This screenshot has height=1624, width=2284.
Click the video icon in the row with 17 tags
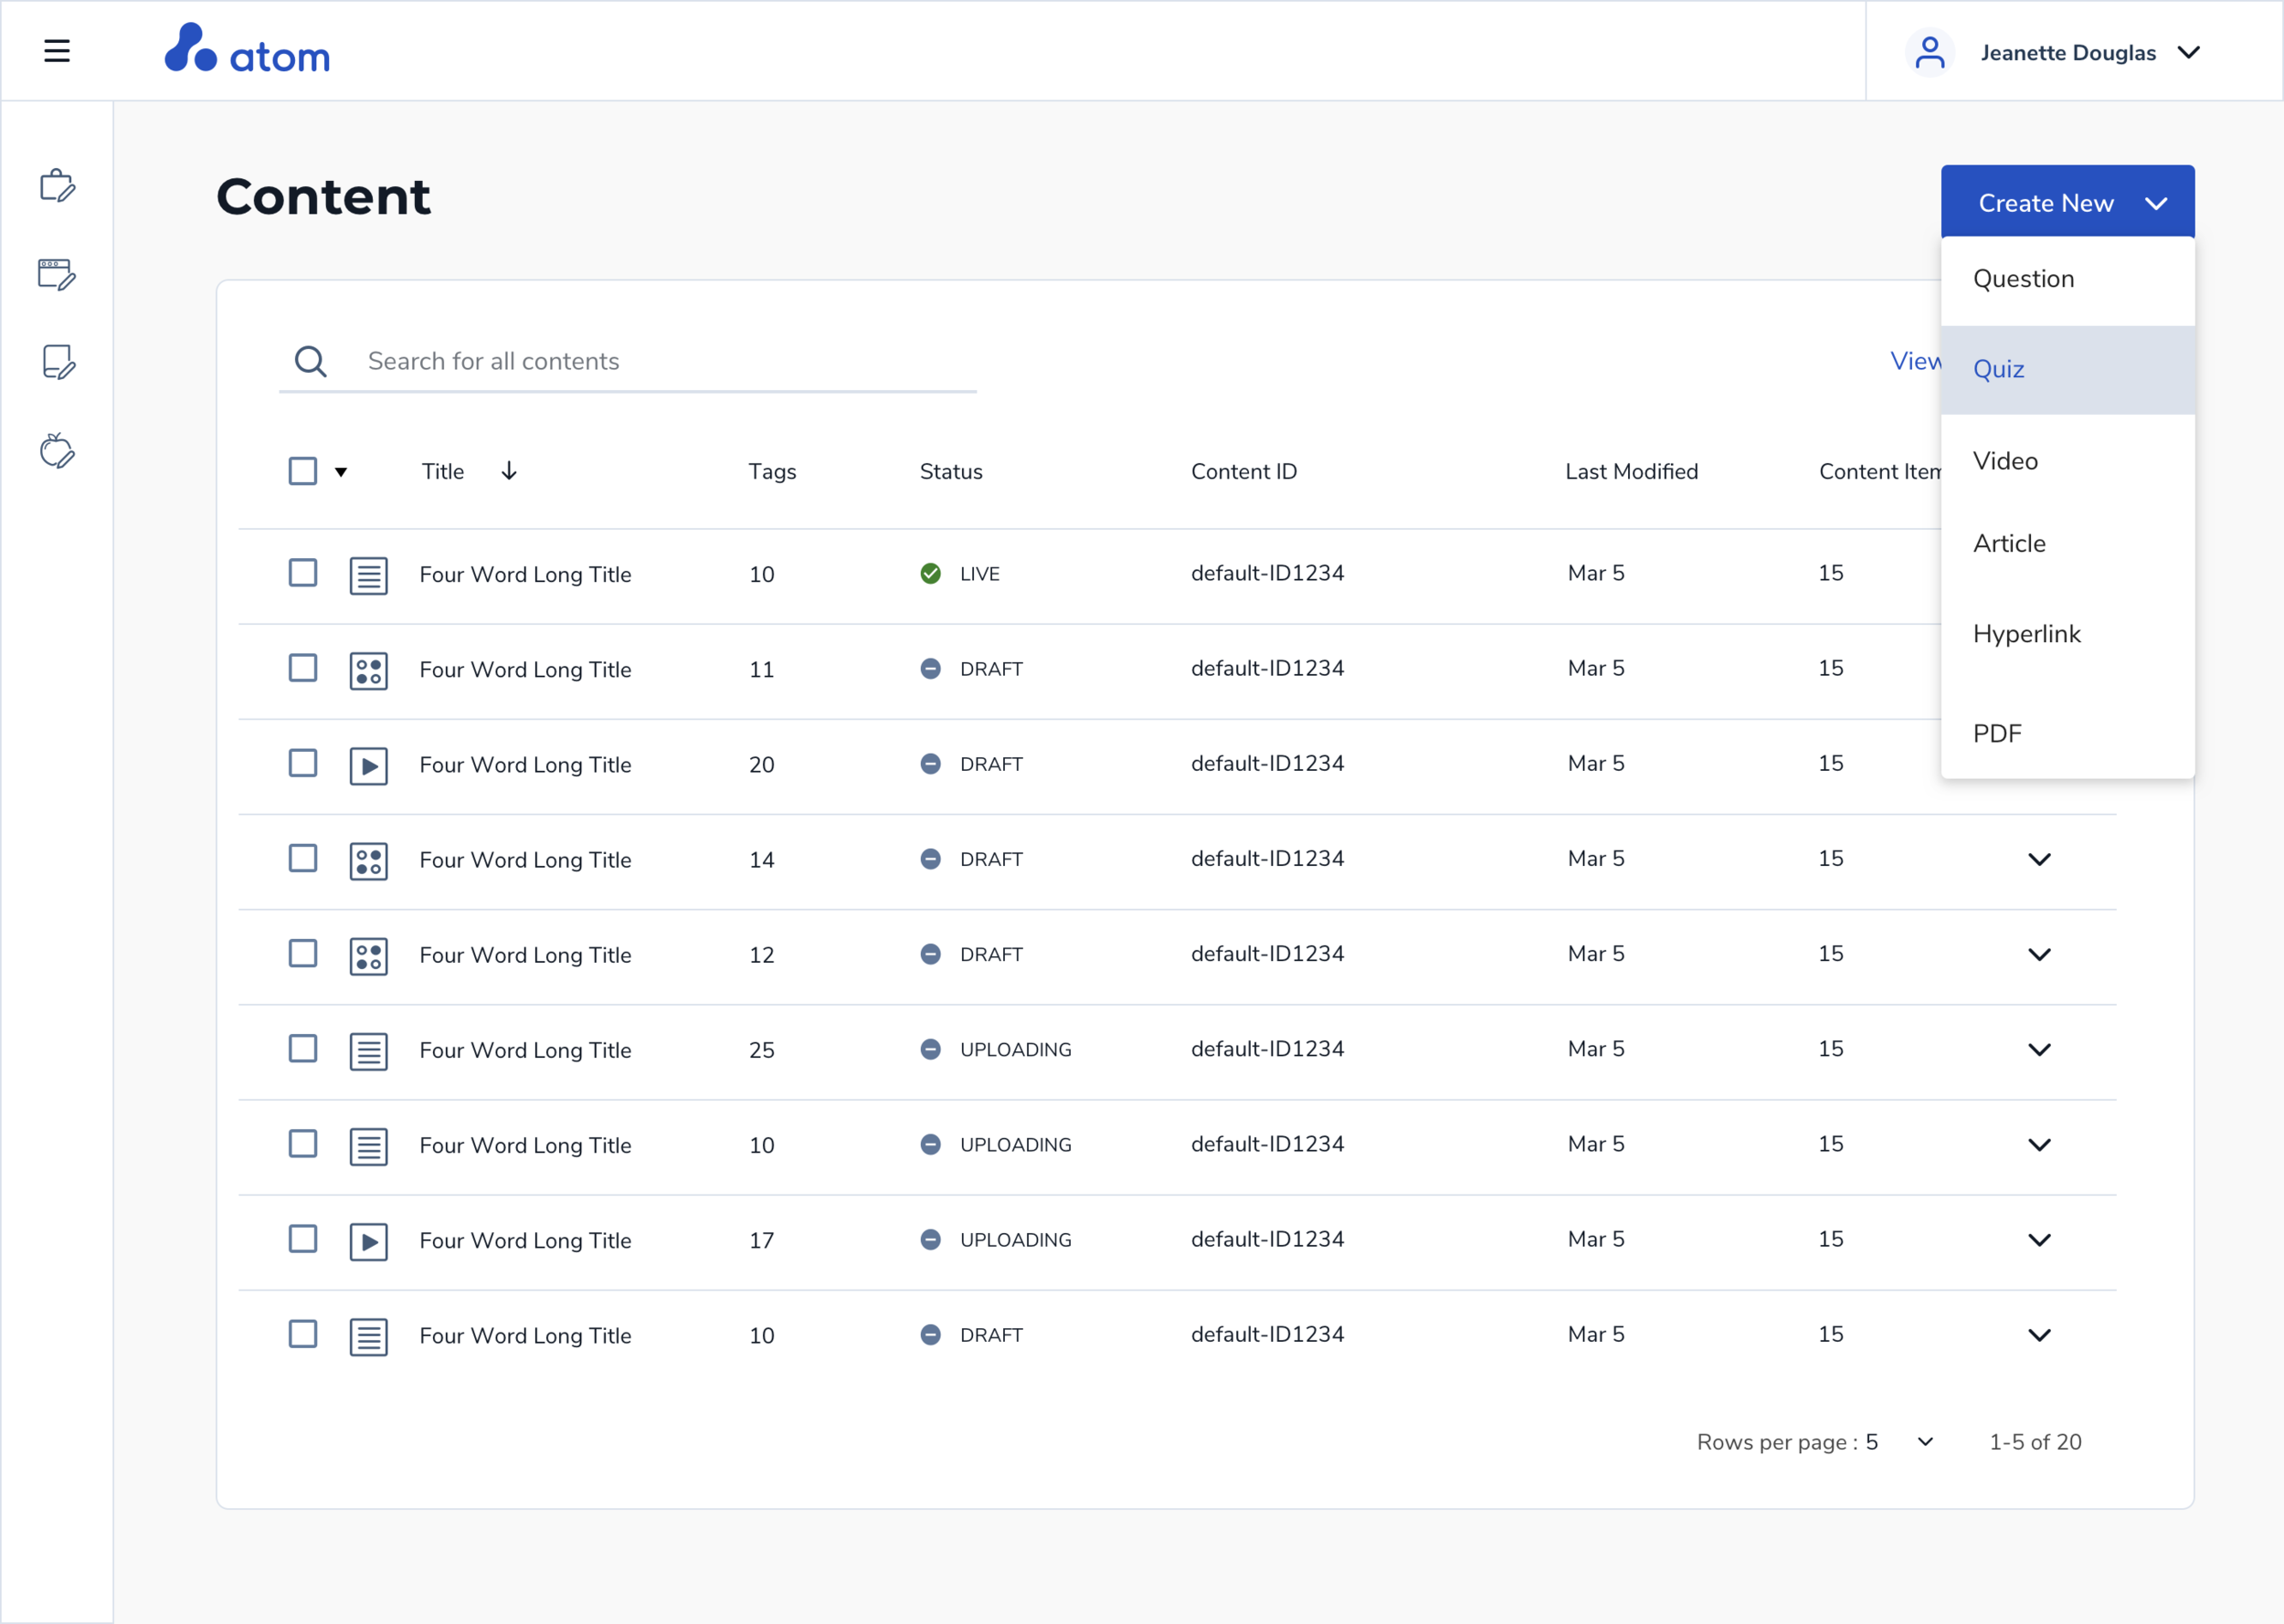369,1241
